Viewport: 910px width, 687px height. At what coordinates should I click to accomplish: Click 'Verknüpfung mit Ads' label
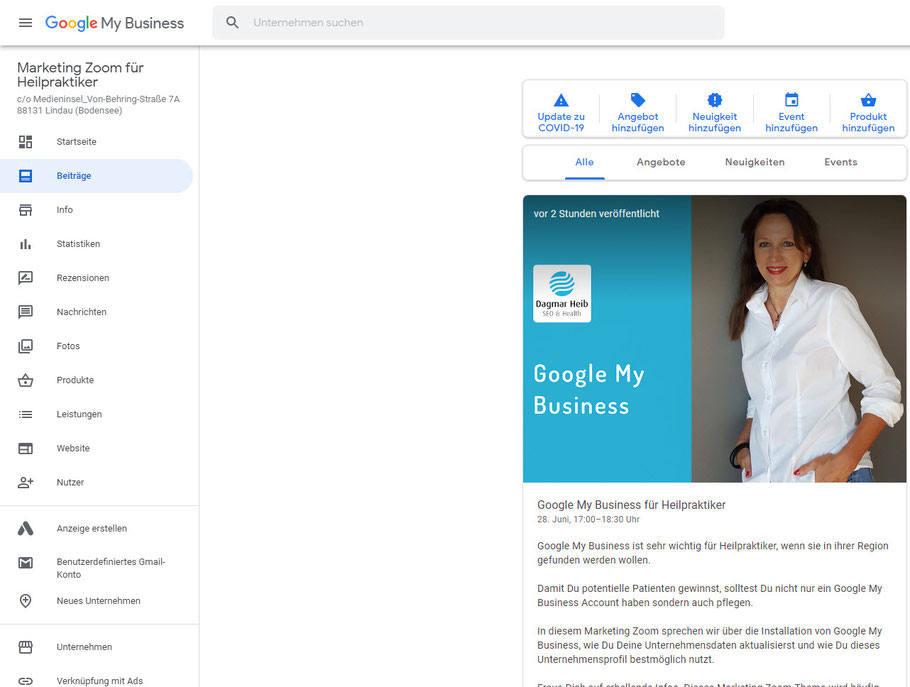(x=99, y=681)
